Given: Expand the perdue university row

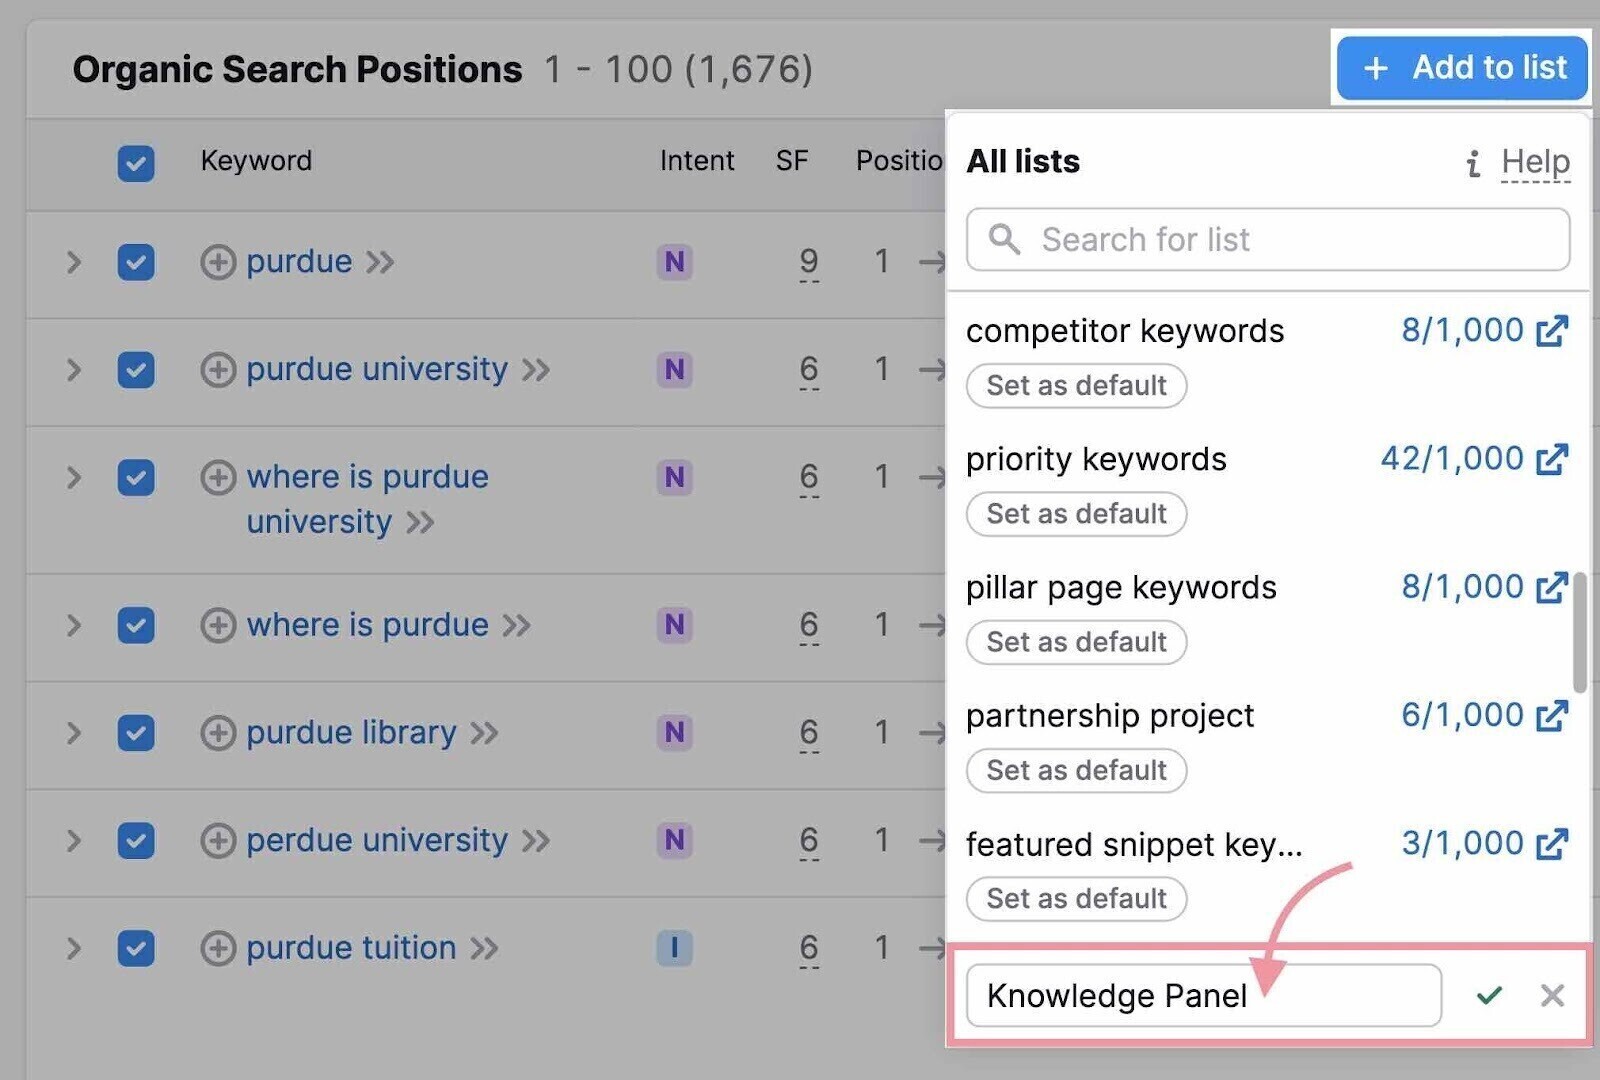Looking at the screenshot, I should tap(73, 841).
